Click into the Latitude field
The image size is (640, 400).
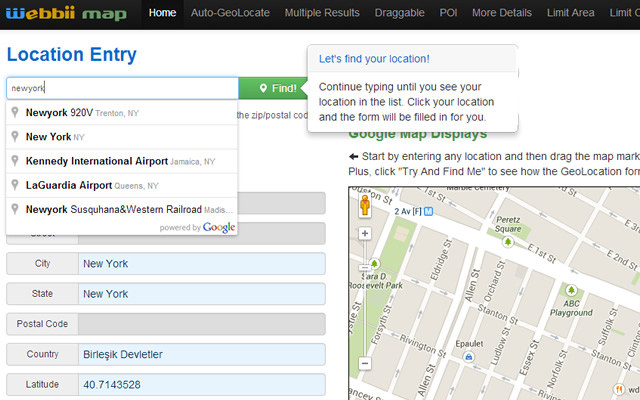point(201,385)
